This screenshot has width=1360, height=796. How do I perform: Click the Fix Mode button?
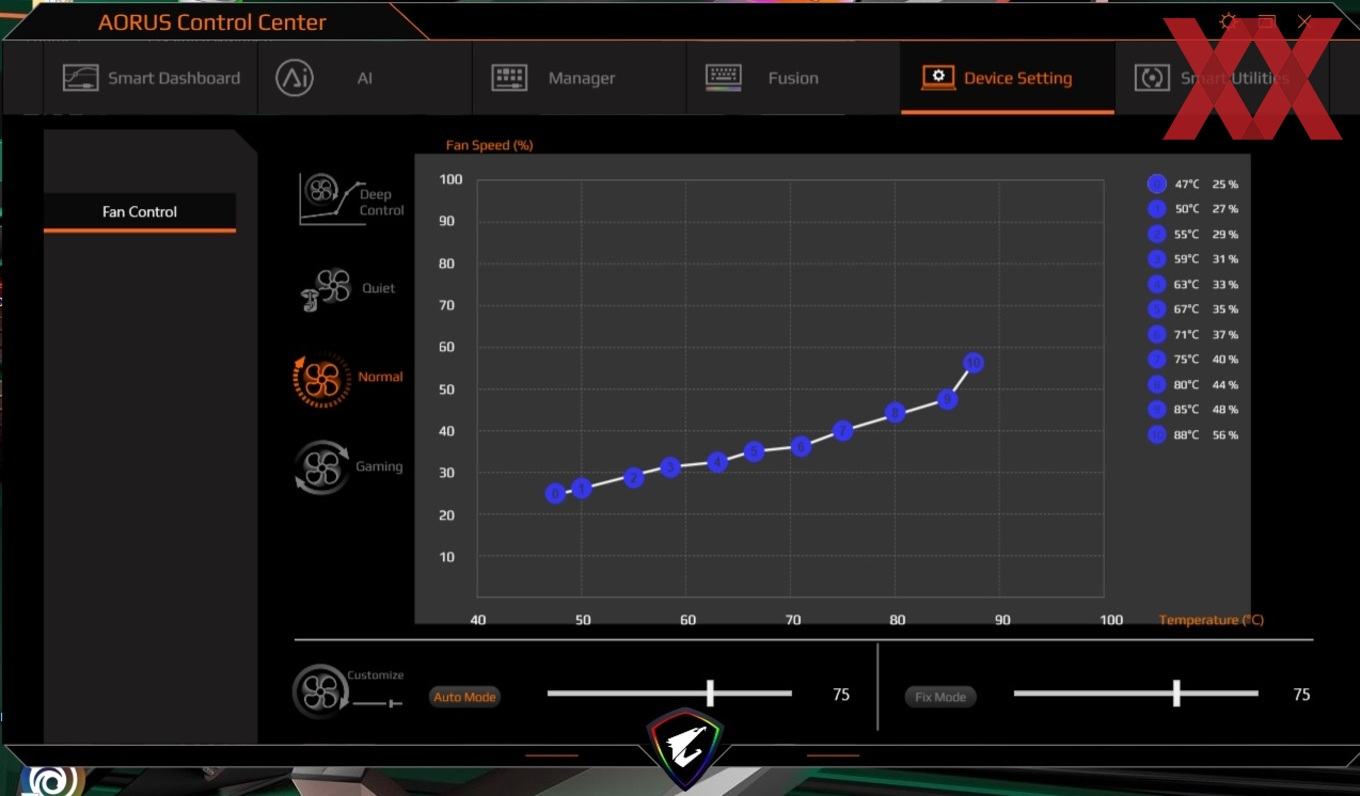pos(940,697)
